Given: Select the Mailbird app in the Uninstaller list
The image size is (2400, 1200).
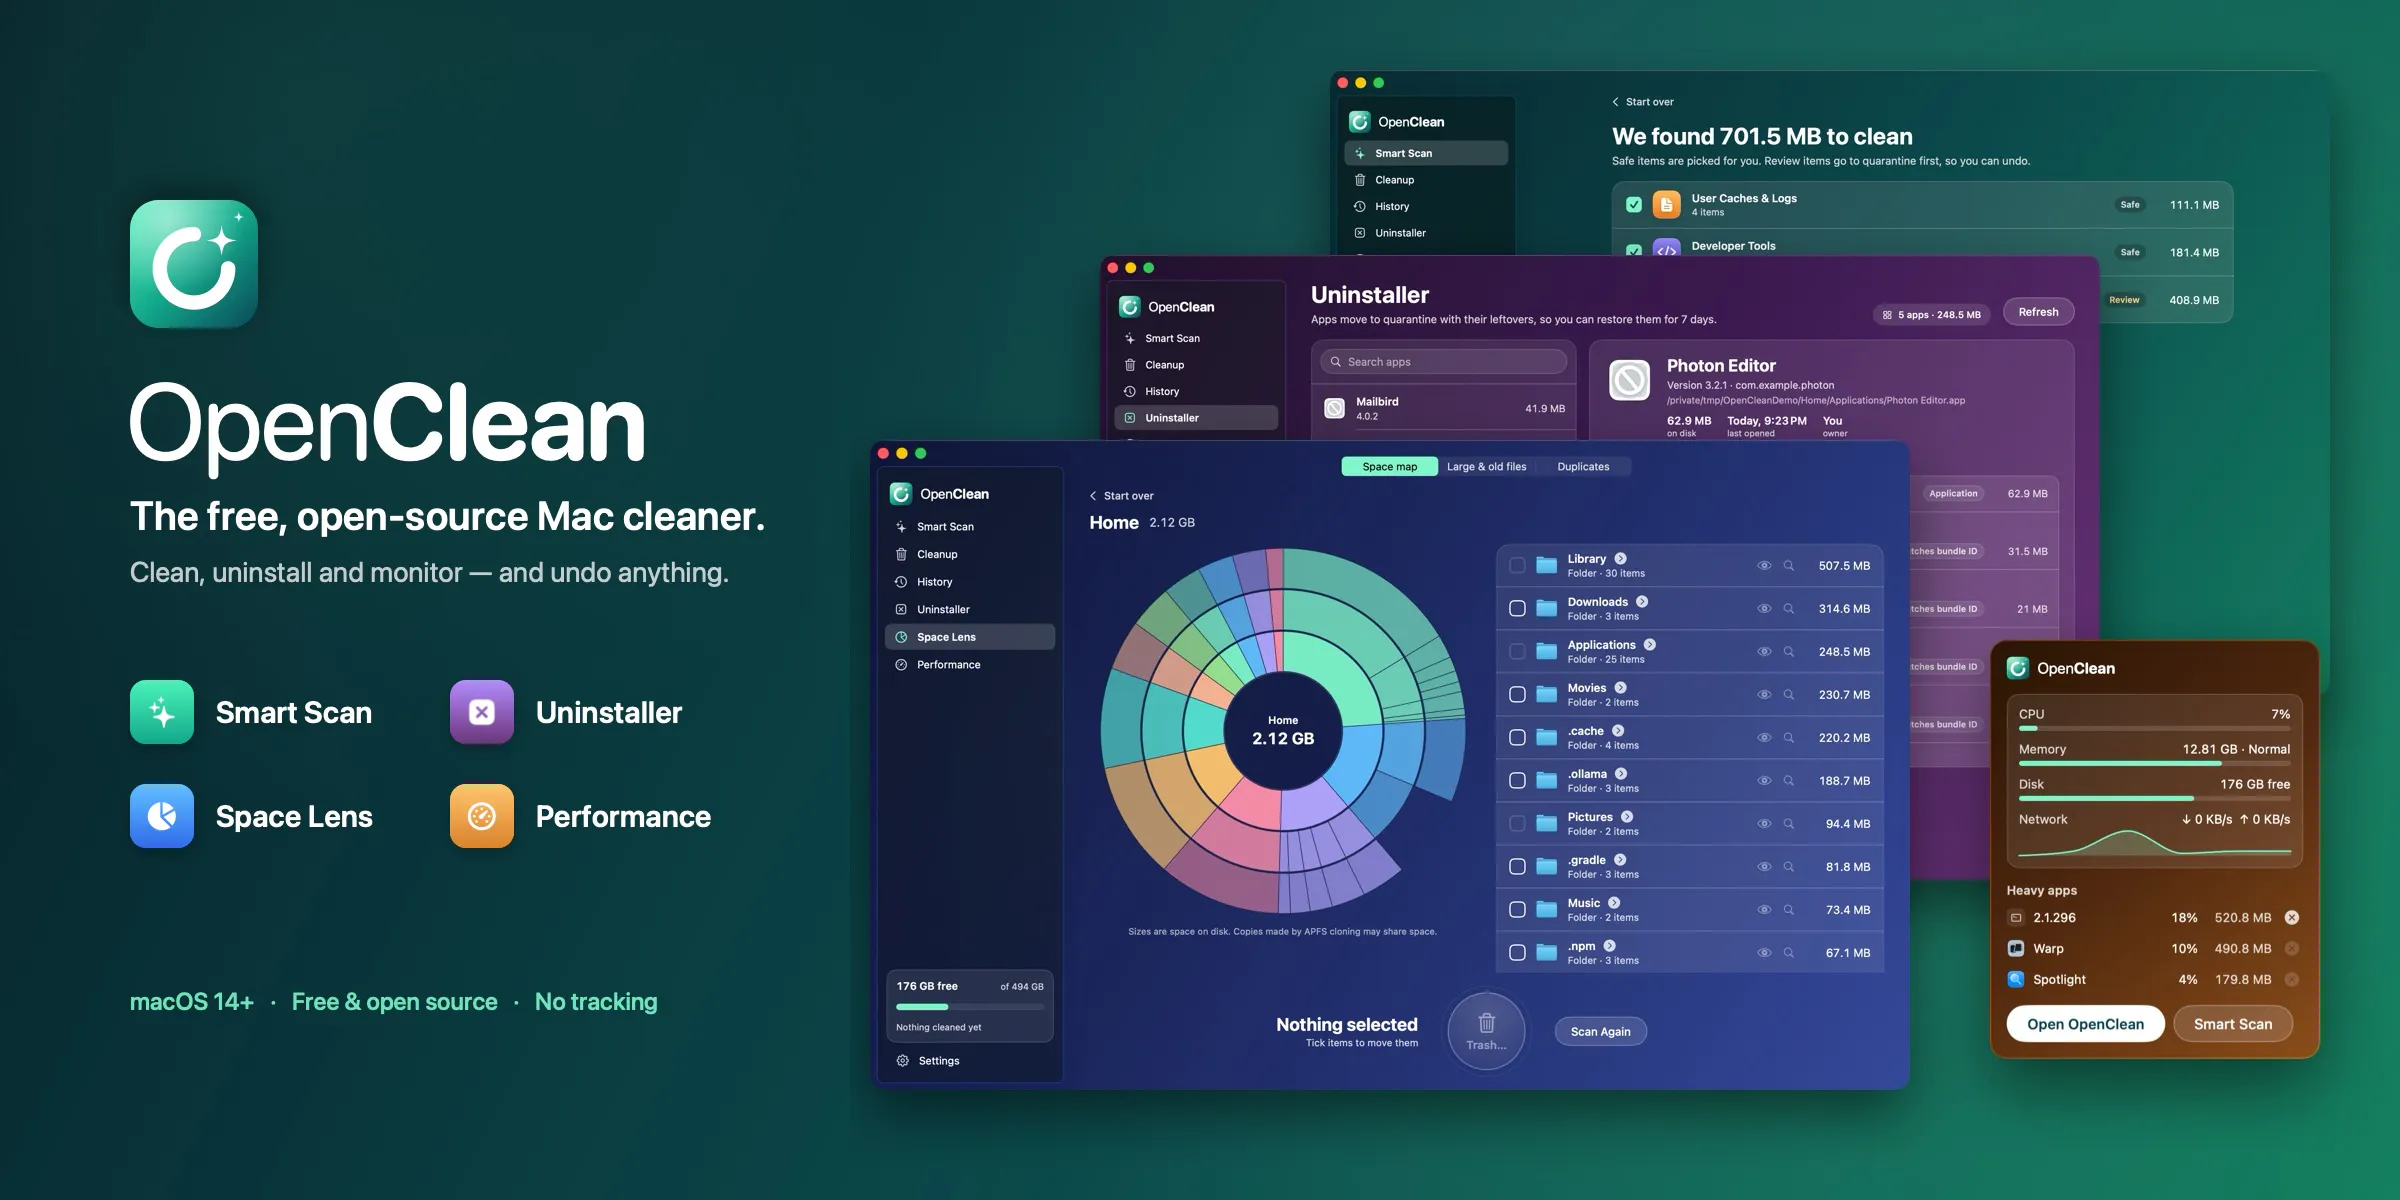Looking at the screenshot, I should click(1444, 408).
